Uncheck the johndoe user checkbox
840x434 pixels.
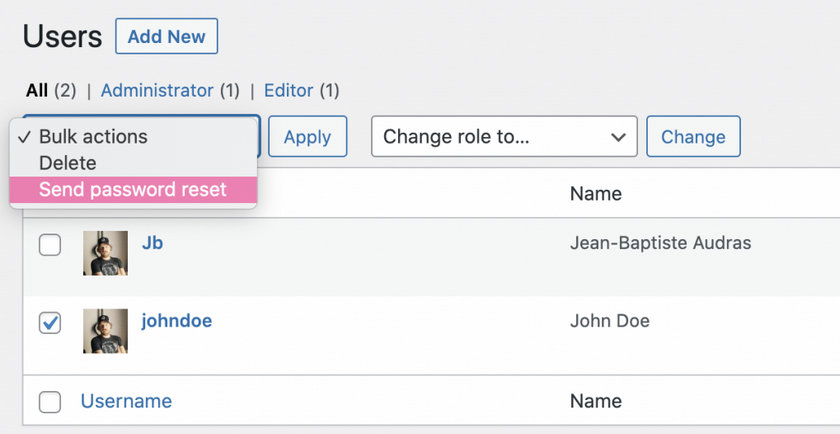pos(50,323)
